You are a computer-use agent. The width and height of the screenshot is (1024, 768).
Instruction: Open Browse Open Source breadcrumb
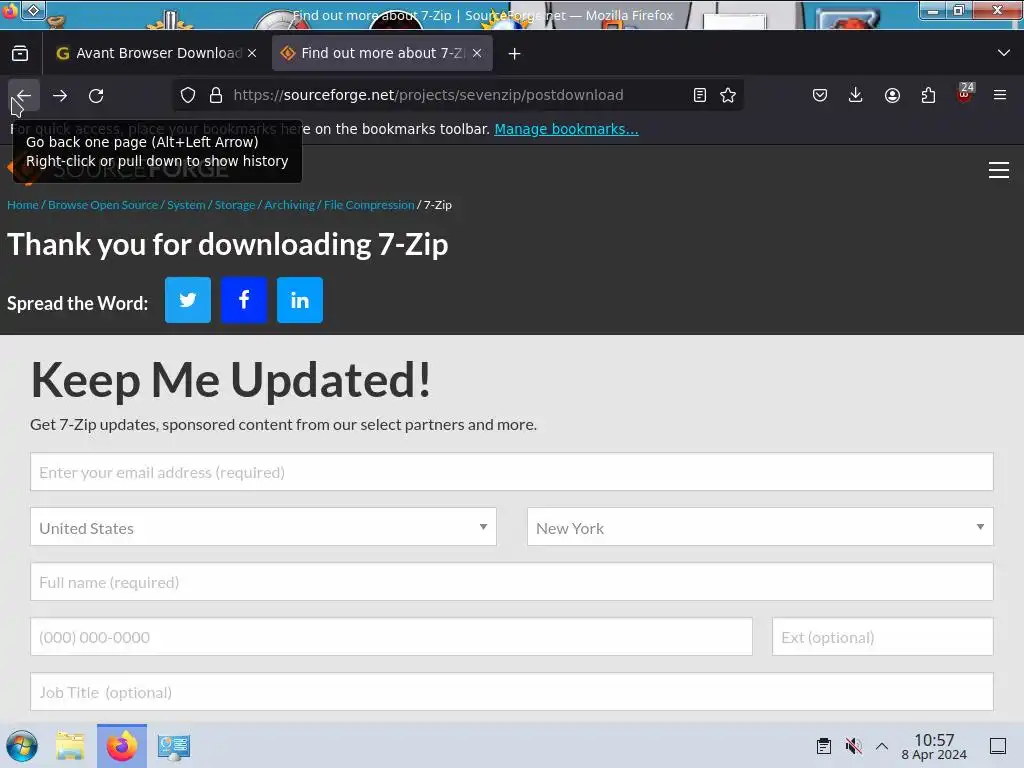[x=103, y=205]
